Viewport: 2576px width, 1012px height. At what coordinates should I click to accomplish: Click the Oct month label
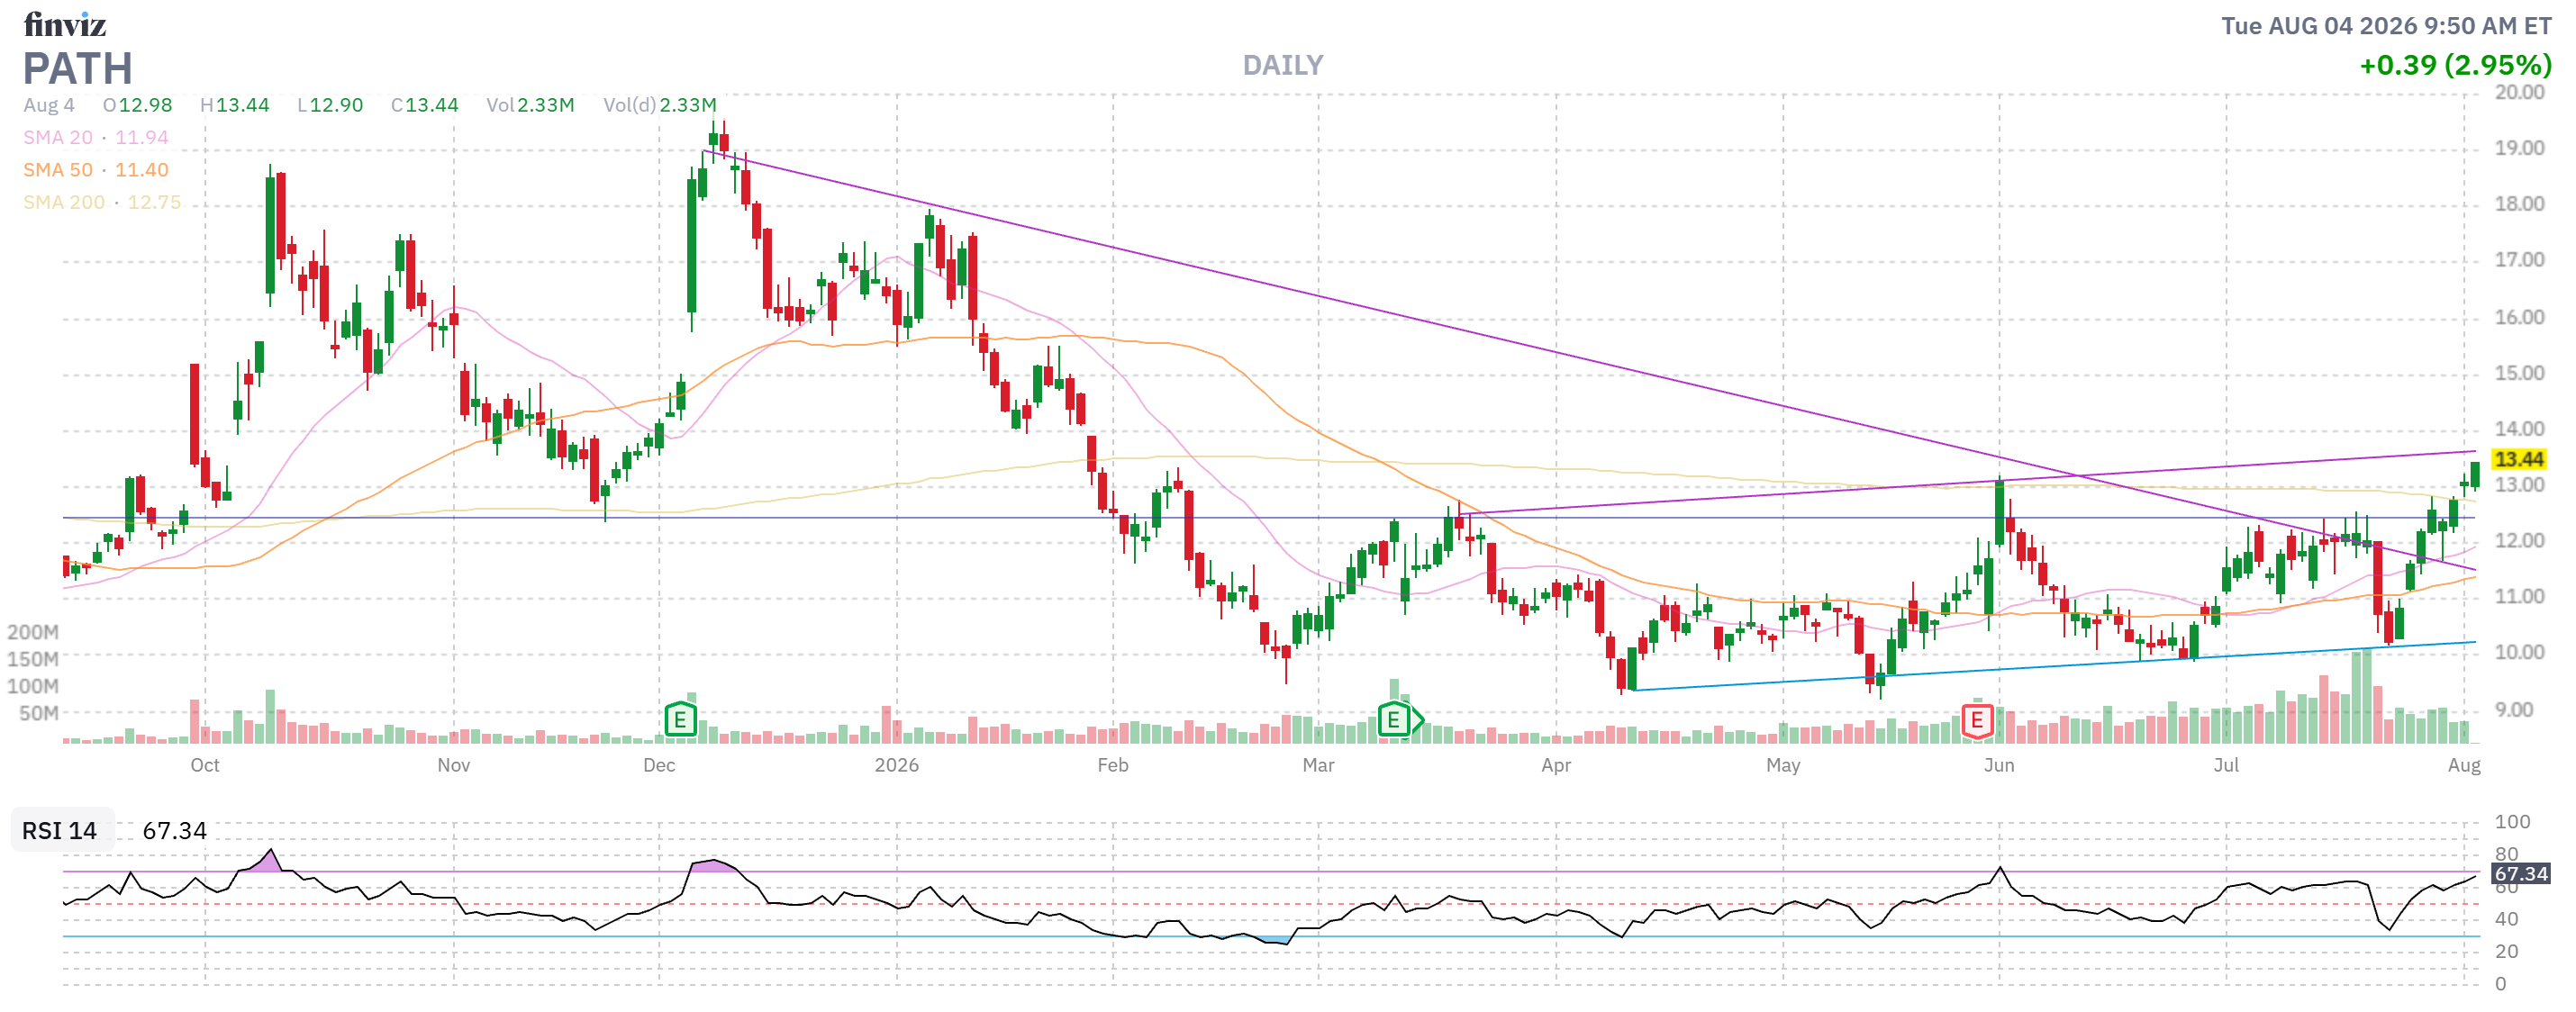[x=205, y=765]
